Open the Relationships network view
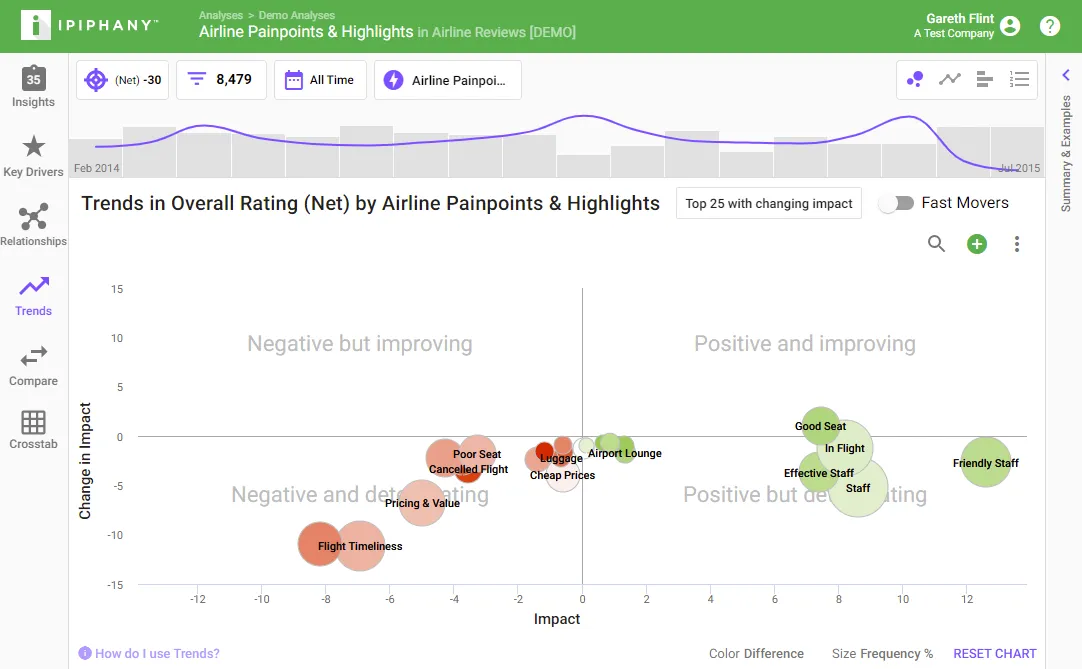This screenshot has width=1082, height=669. 33,225
